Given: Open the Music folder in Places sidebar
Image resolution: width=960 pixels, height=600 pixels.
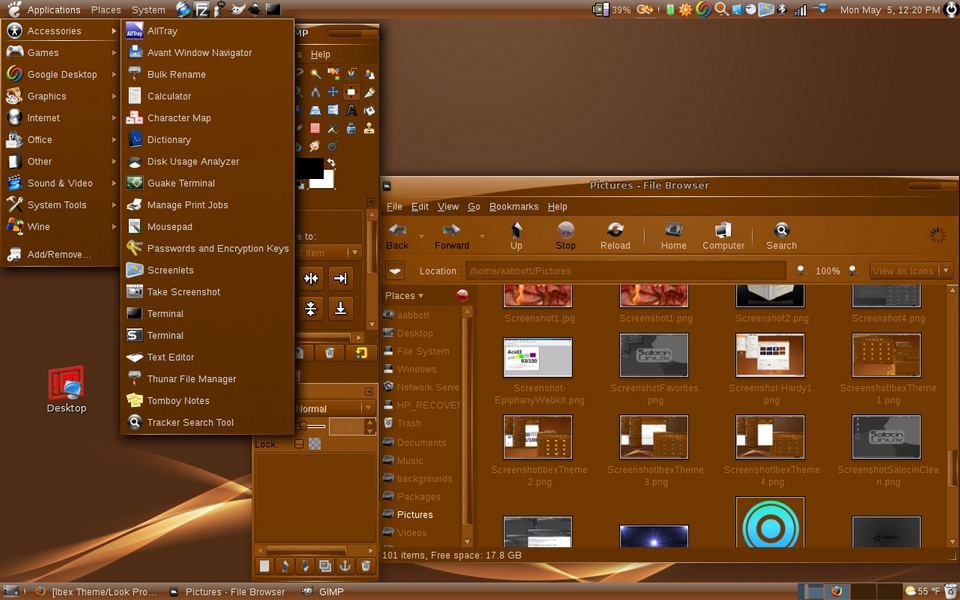Looking at the screenshot, I should tap(410, 461).
